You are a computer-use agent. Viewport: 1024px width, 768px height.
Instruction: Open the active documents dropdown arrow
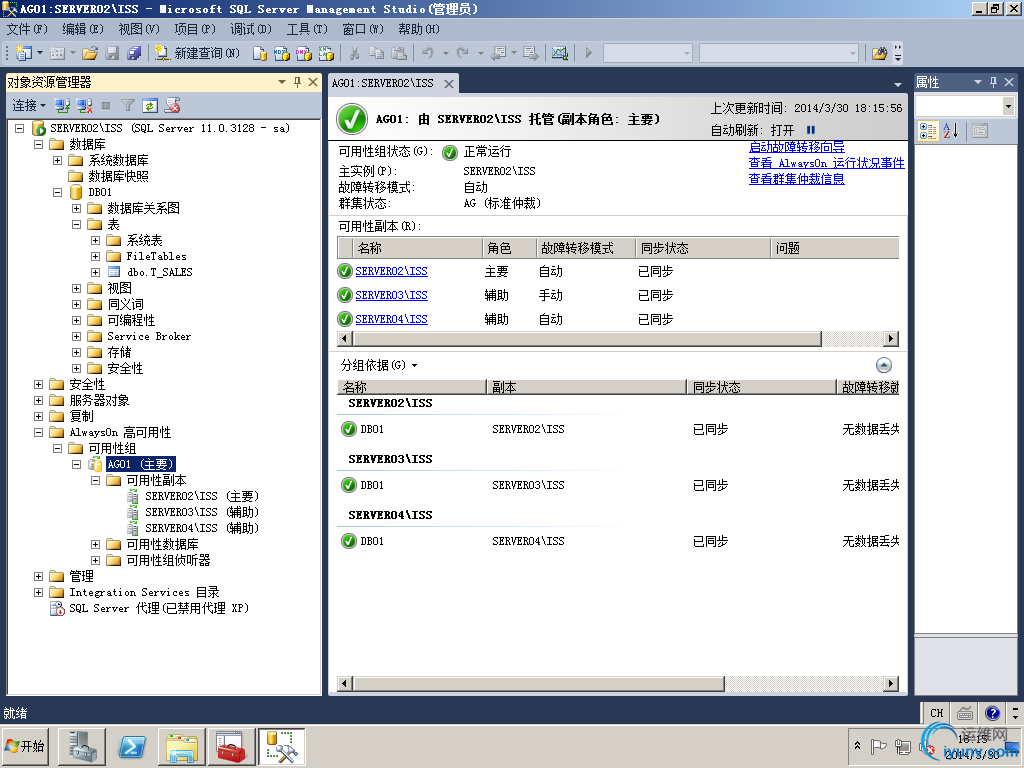[x=898, y=84]
